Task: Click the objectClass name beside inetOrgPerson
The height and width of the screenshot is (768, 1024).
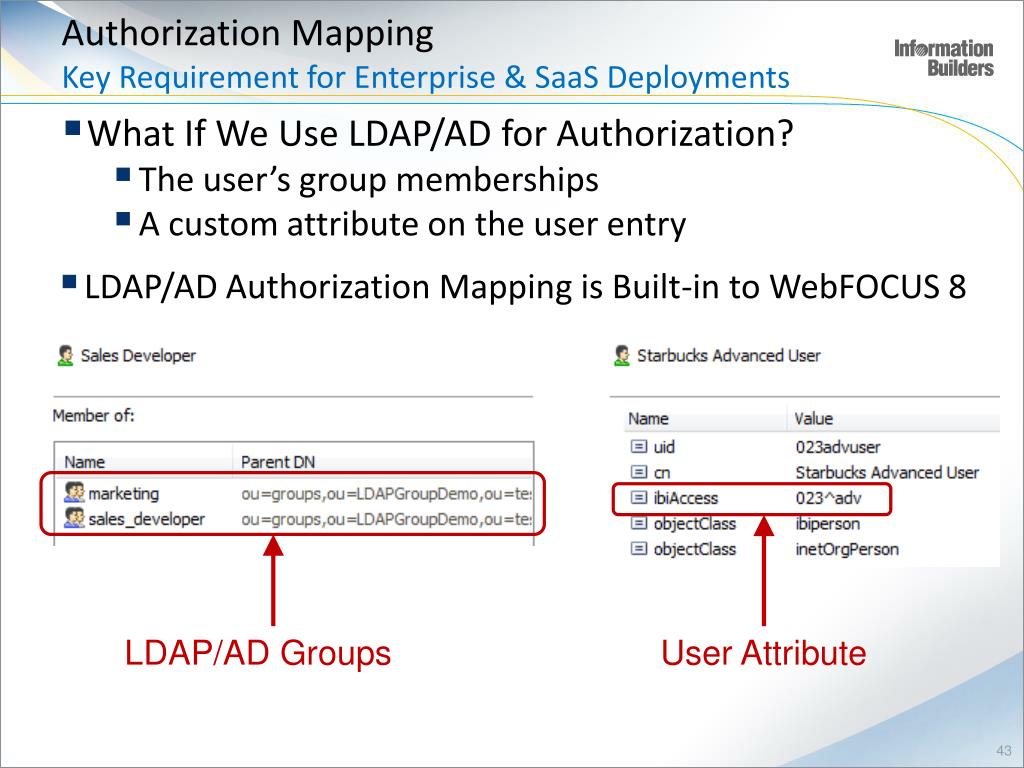Action: pyautogui.click(x=695, y=549)
